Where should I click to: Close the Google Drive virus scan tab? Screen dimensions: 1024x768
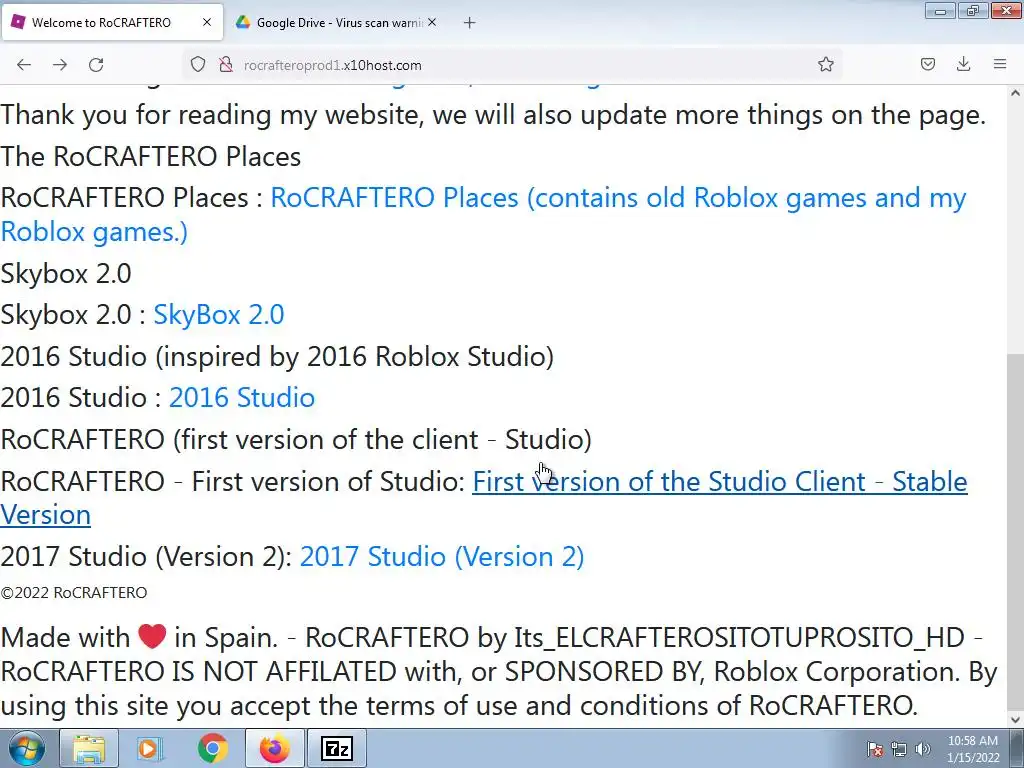pos(432,22)
